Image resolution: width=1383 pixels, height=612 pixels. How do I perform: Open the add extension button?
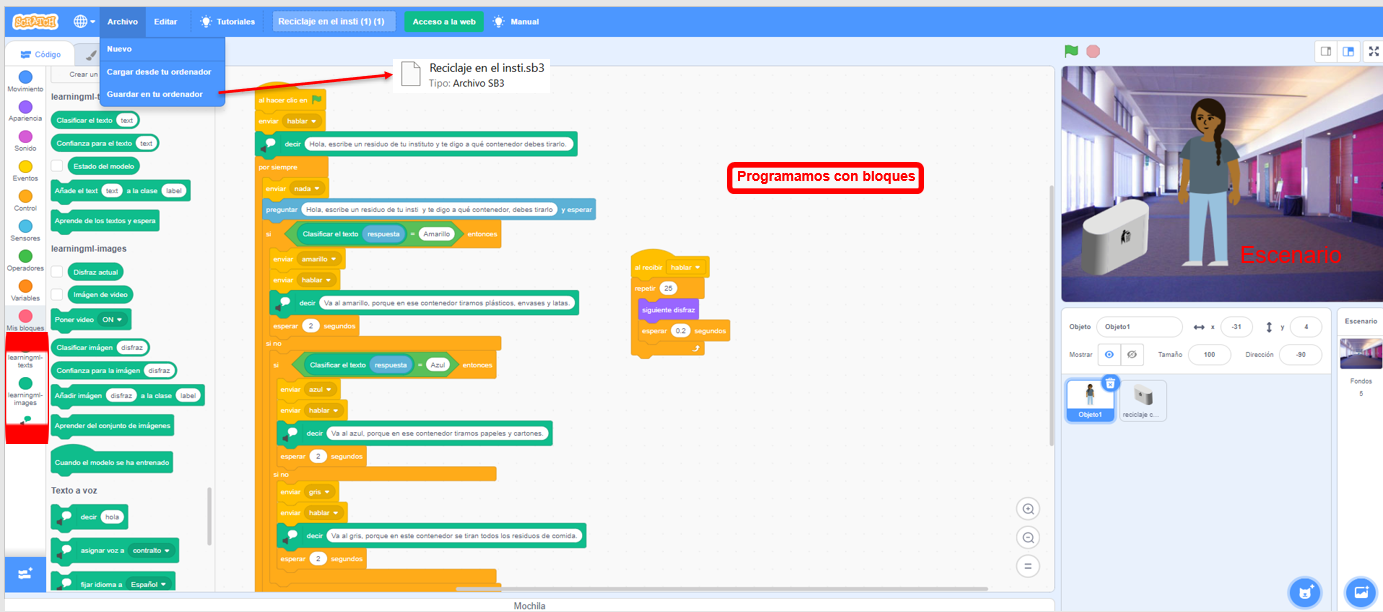[25, 574]
